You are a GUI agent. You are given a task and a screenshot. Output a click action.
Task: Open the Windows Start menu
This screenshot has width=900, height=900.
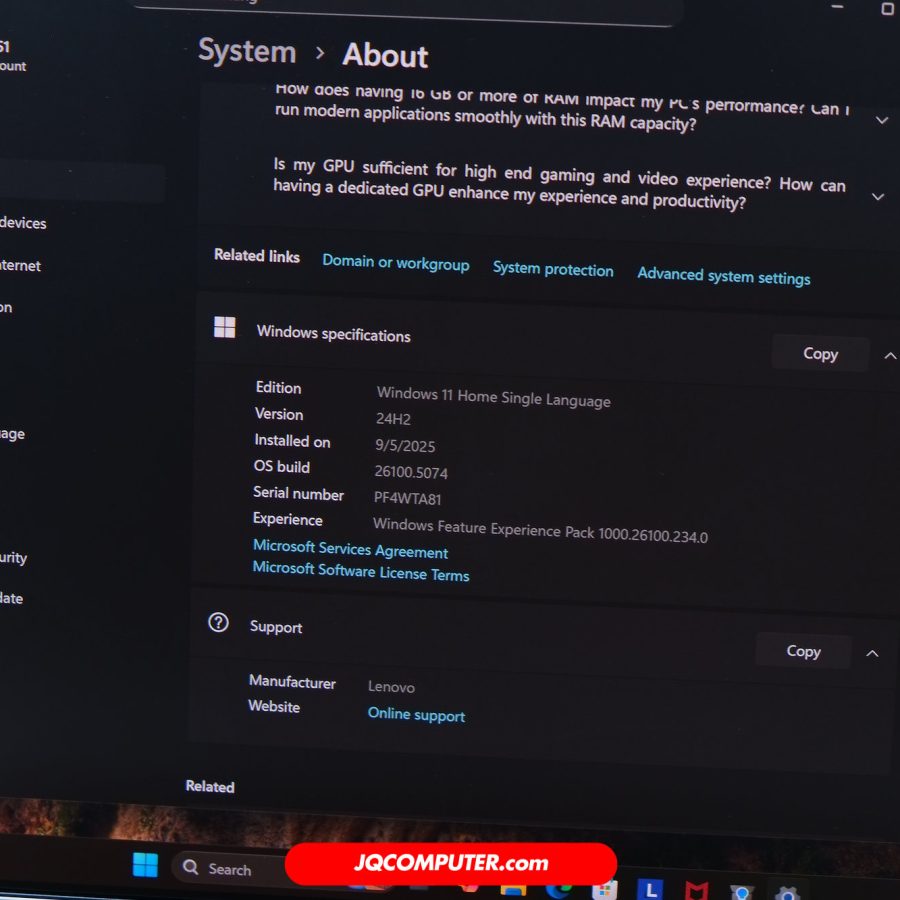click(145, 864)
